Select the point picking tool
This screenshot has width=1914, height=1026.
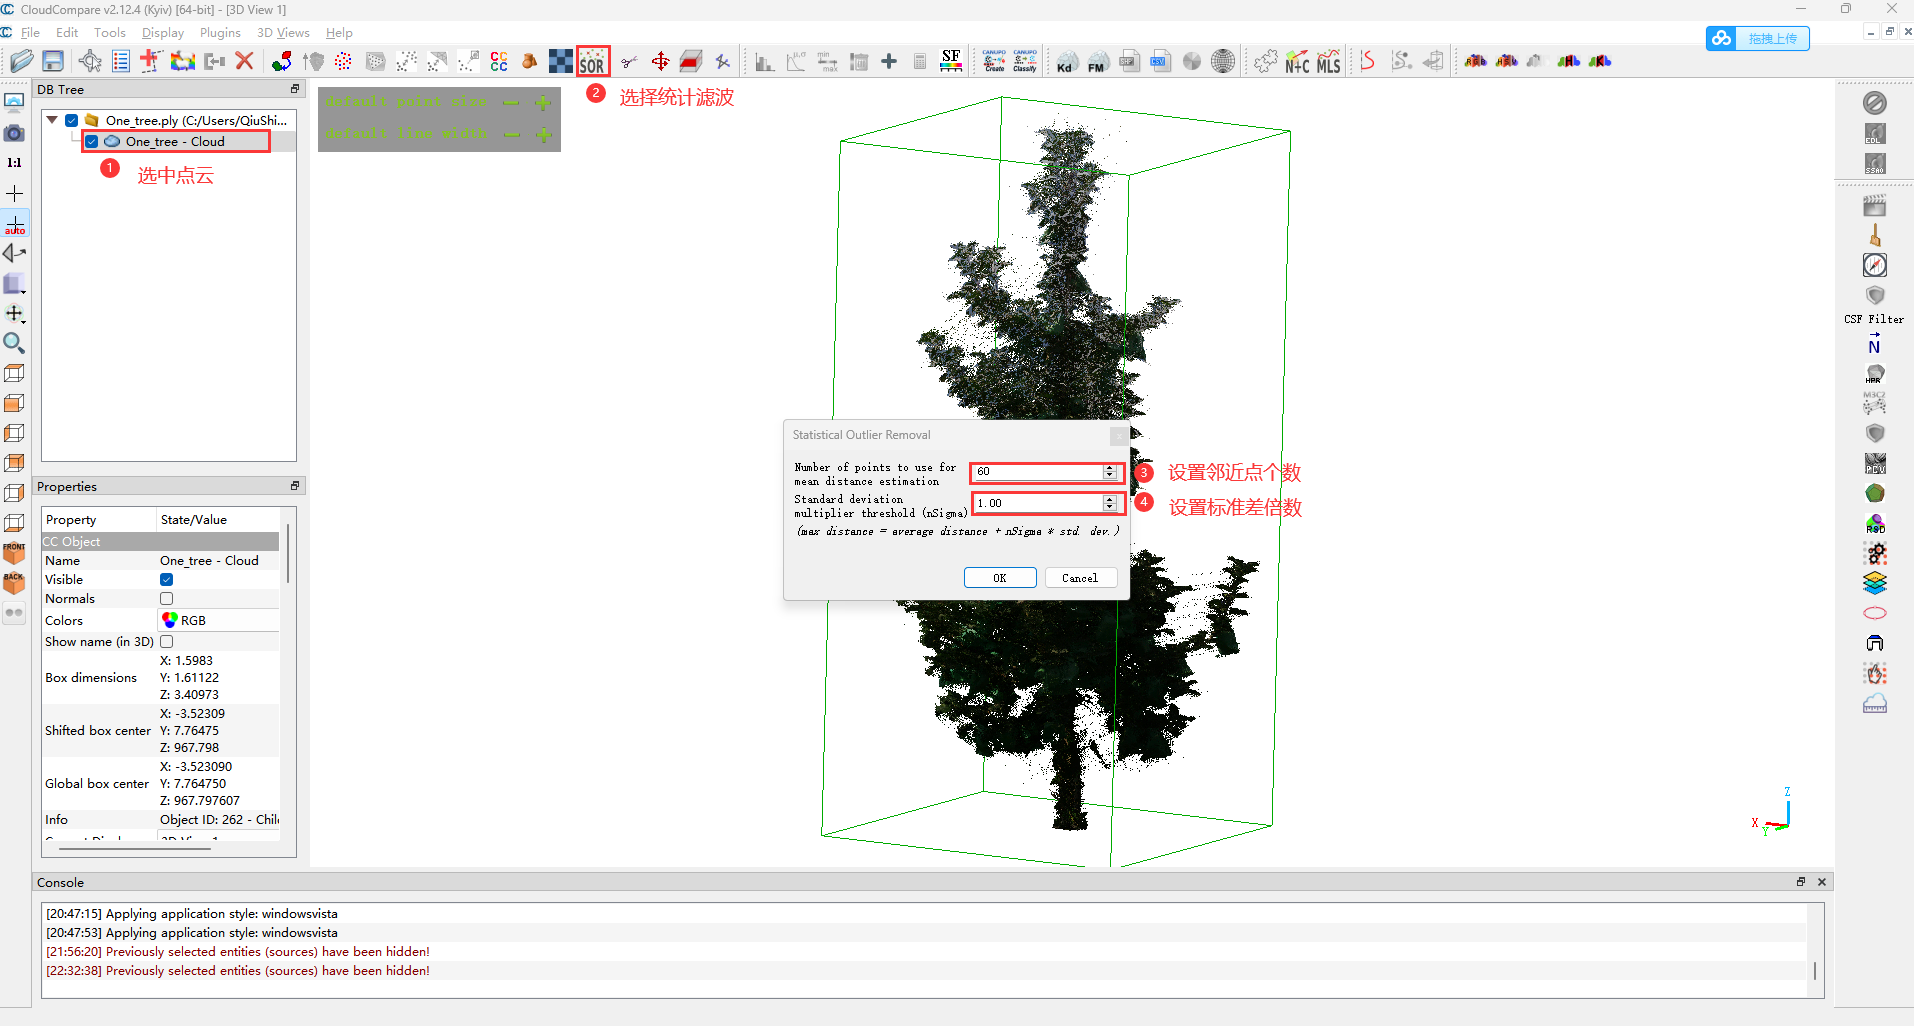pos(90,61)
